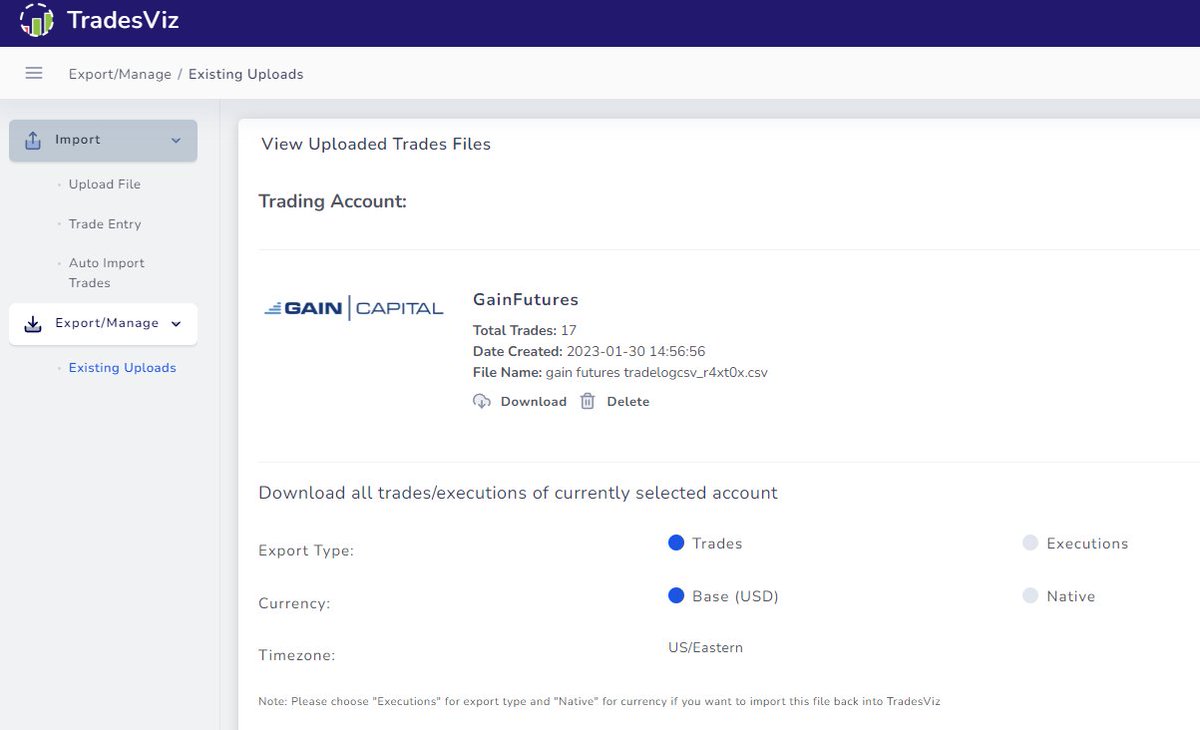Toggle the hamburger sidebar menu
Image resolution: width=1200 pixels, height=730 pixels.
34,73
